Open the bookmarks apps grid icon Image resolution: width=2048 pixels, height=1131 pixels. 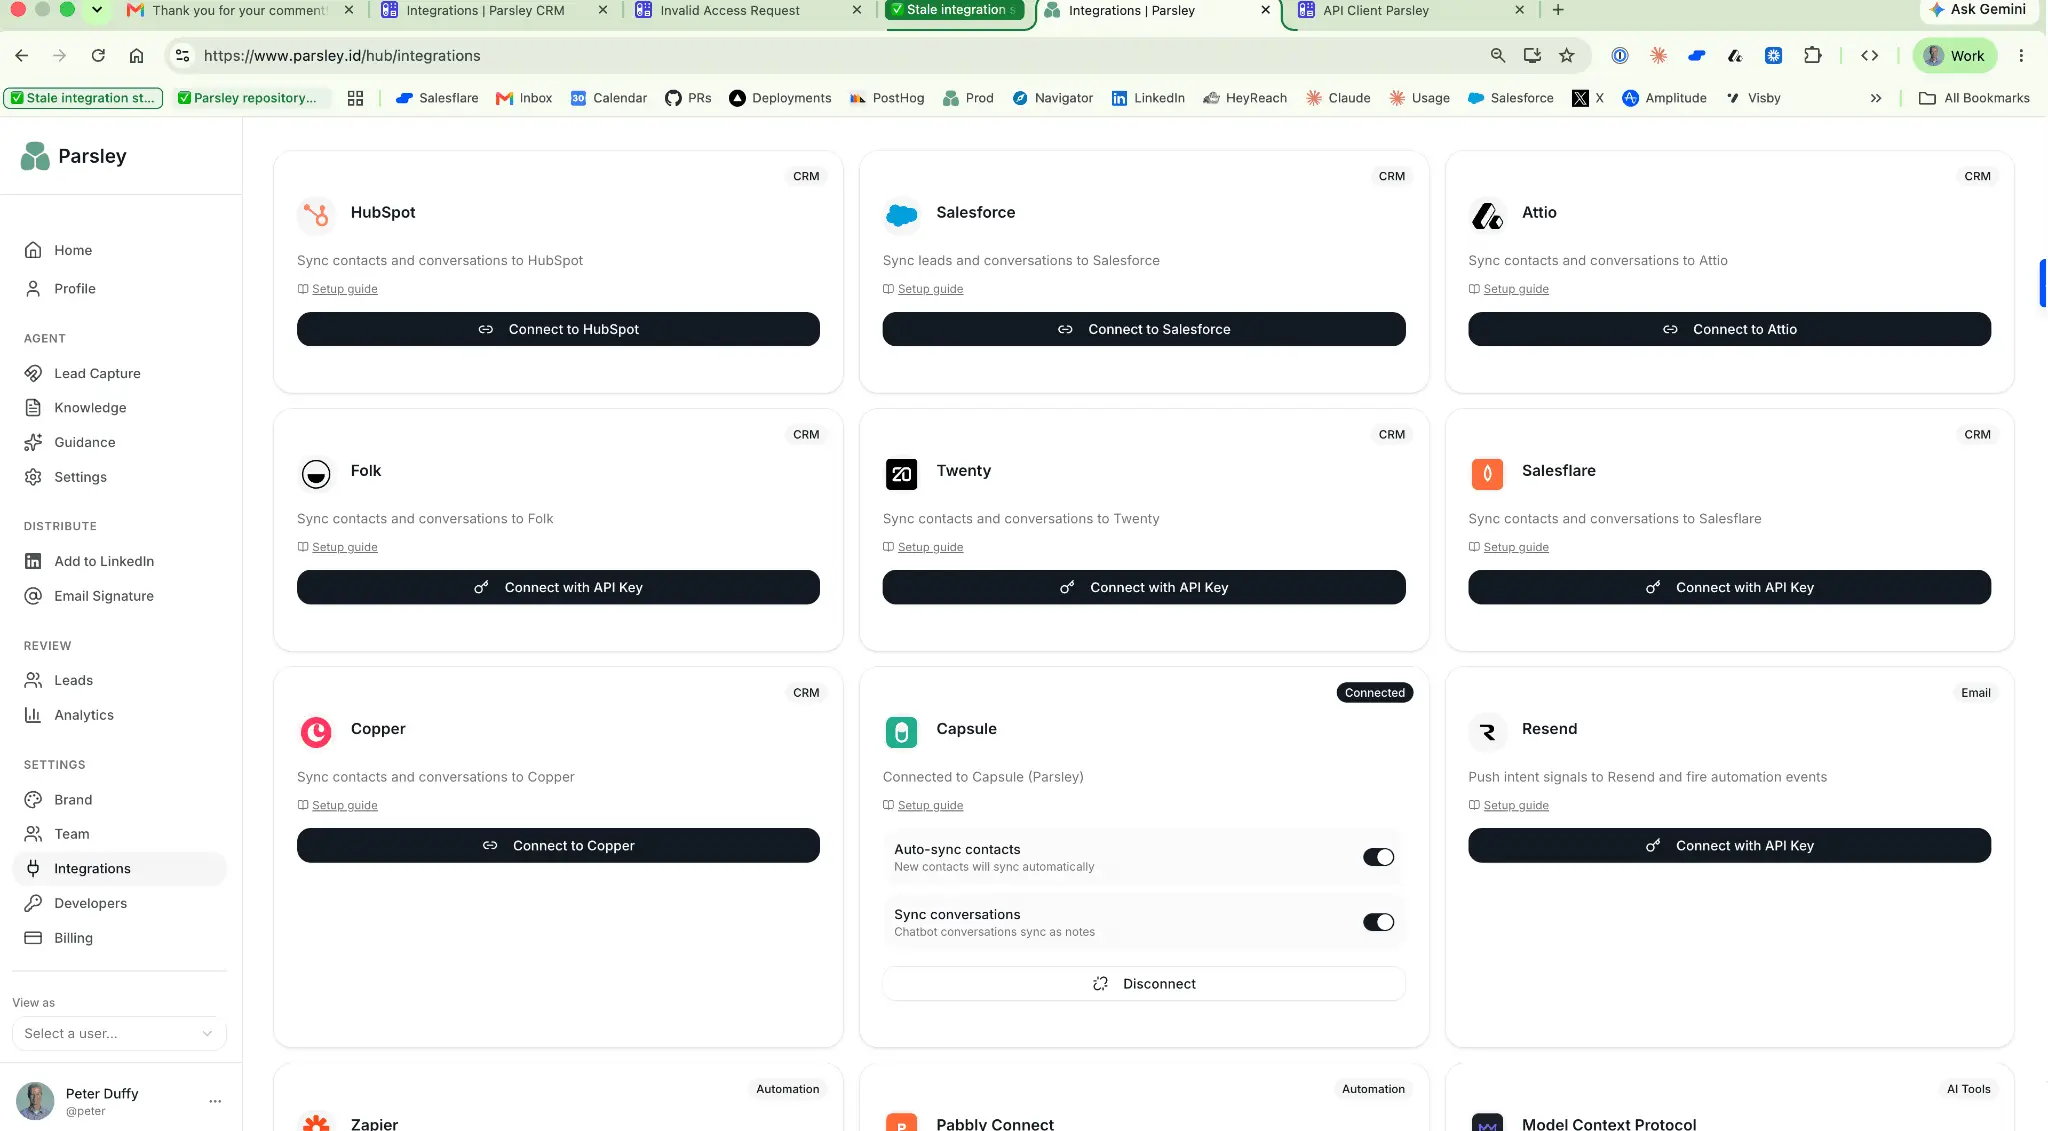click(x=355, y=98)
